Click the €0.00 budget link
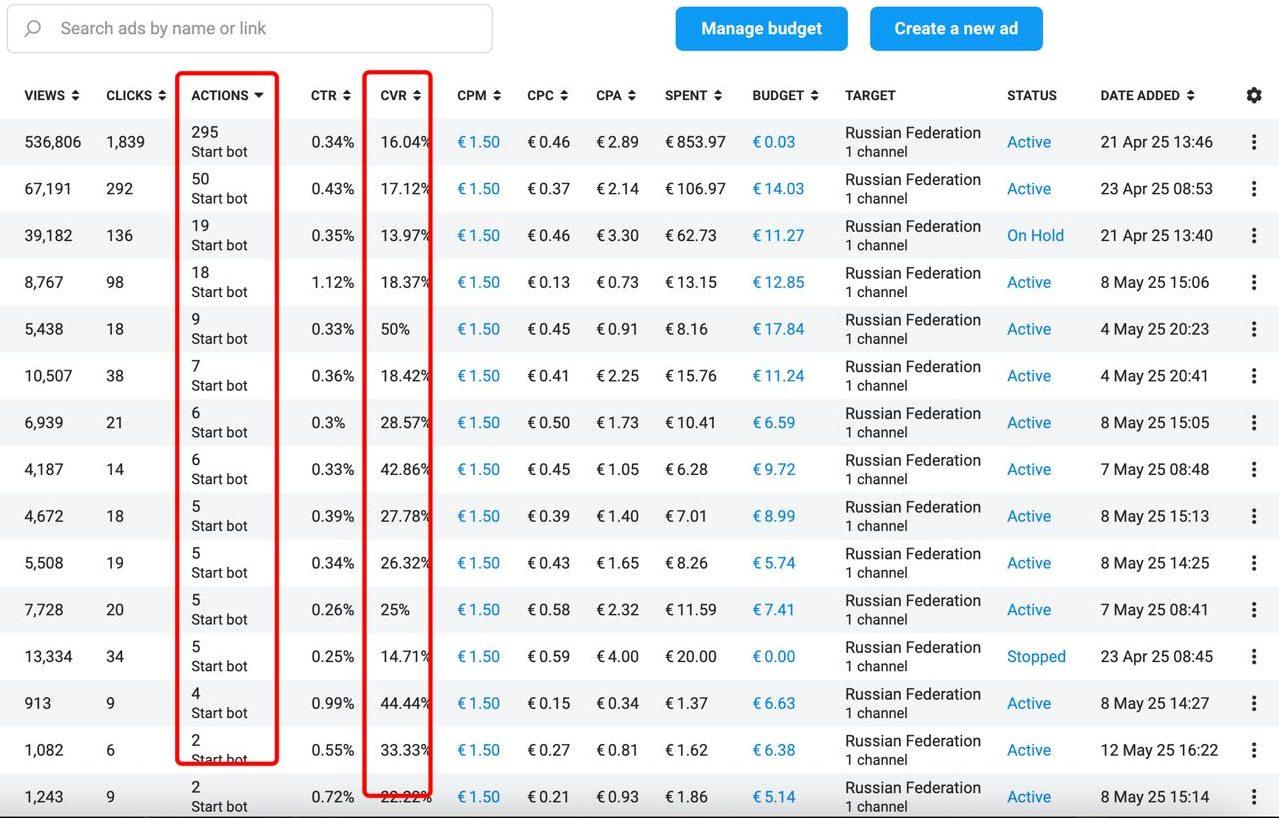This screenshot has height=818, width=1279. click(774, 657)
